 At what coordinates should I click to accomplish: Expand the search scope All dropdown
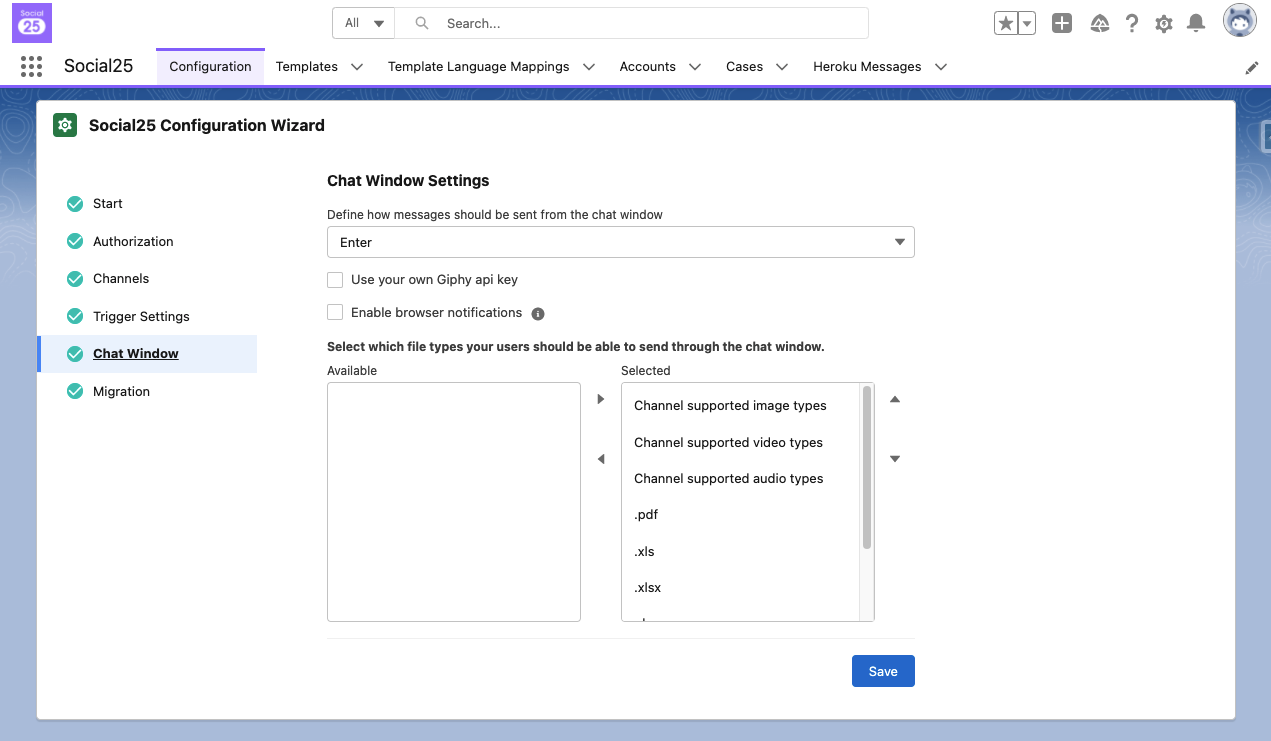pos(364,23)
